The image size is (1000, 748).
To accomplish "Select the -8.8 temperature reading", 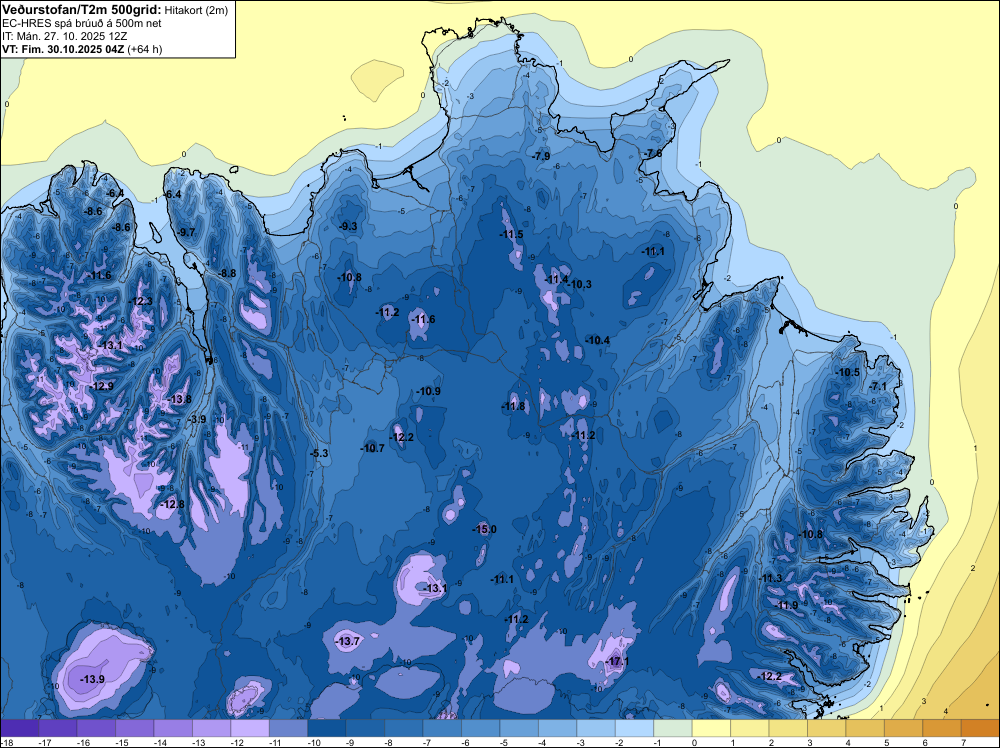I will (x=227, y=273).
